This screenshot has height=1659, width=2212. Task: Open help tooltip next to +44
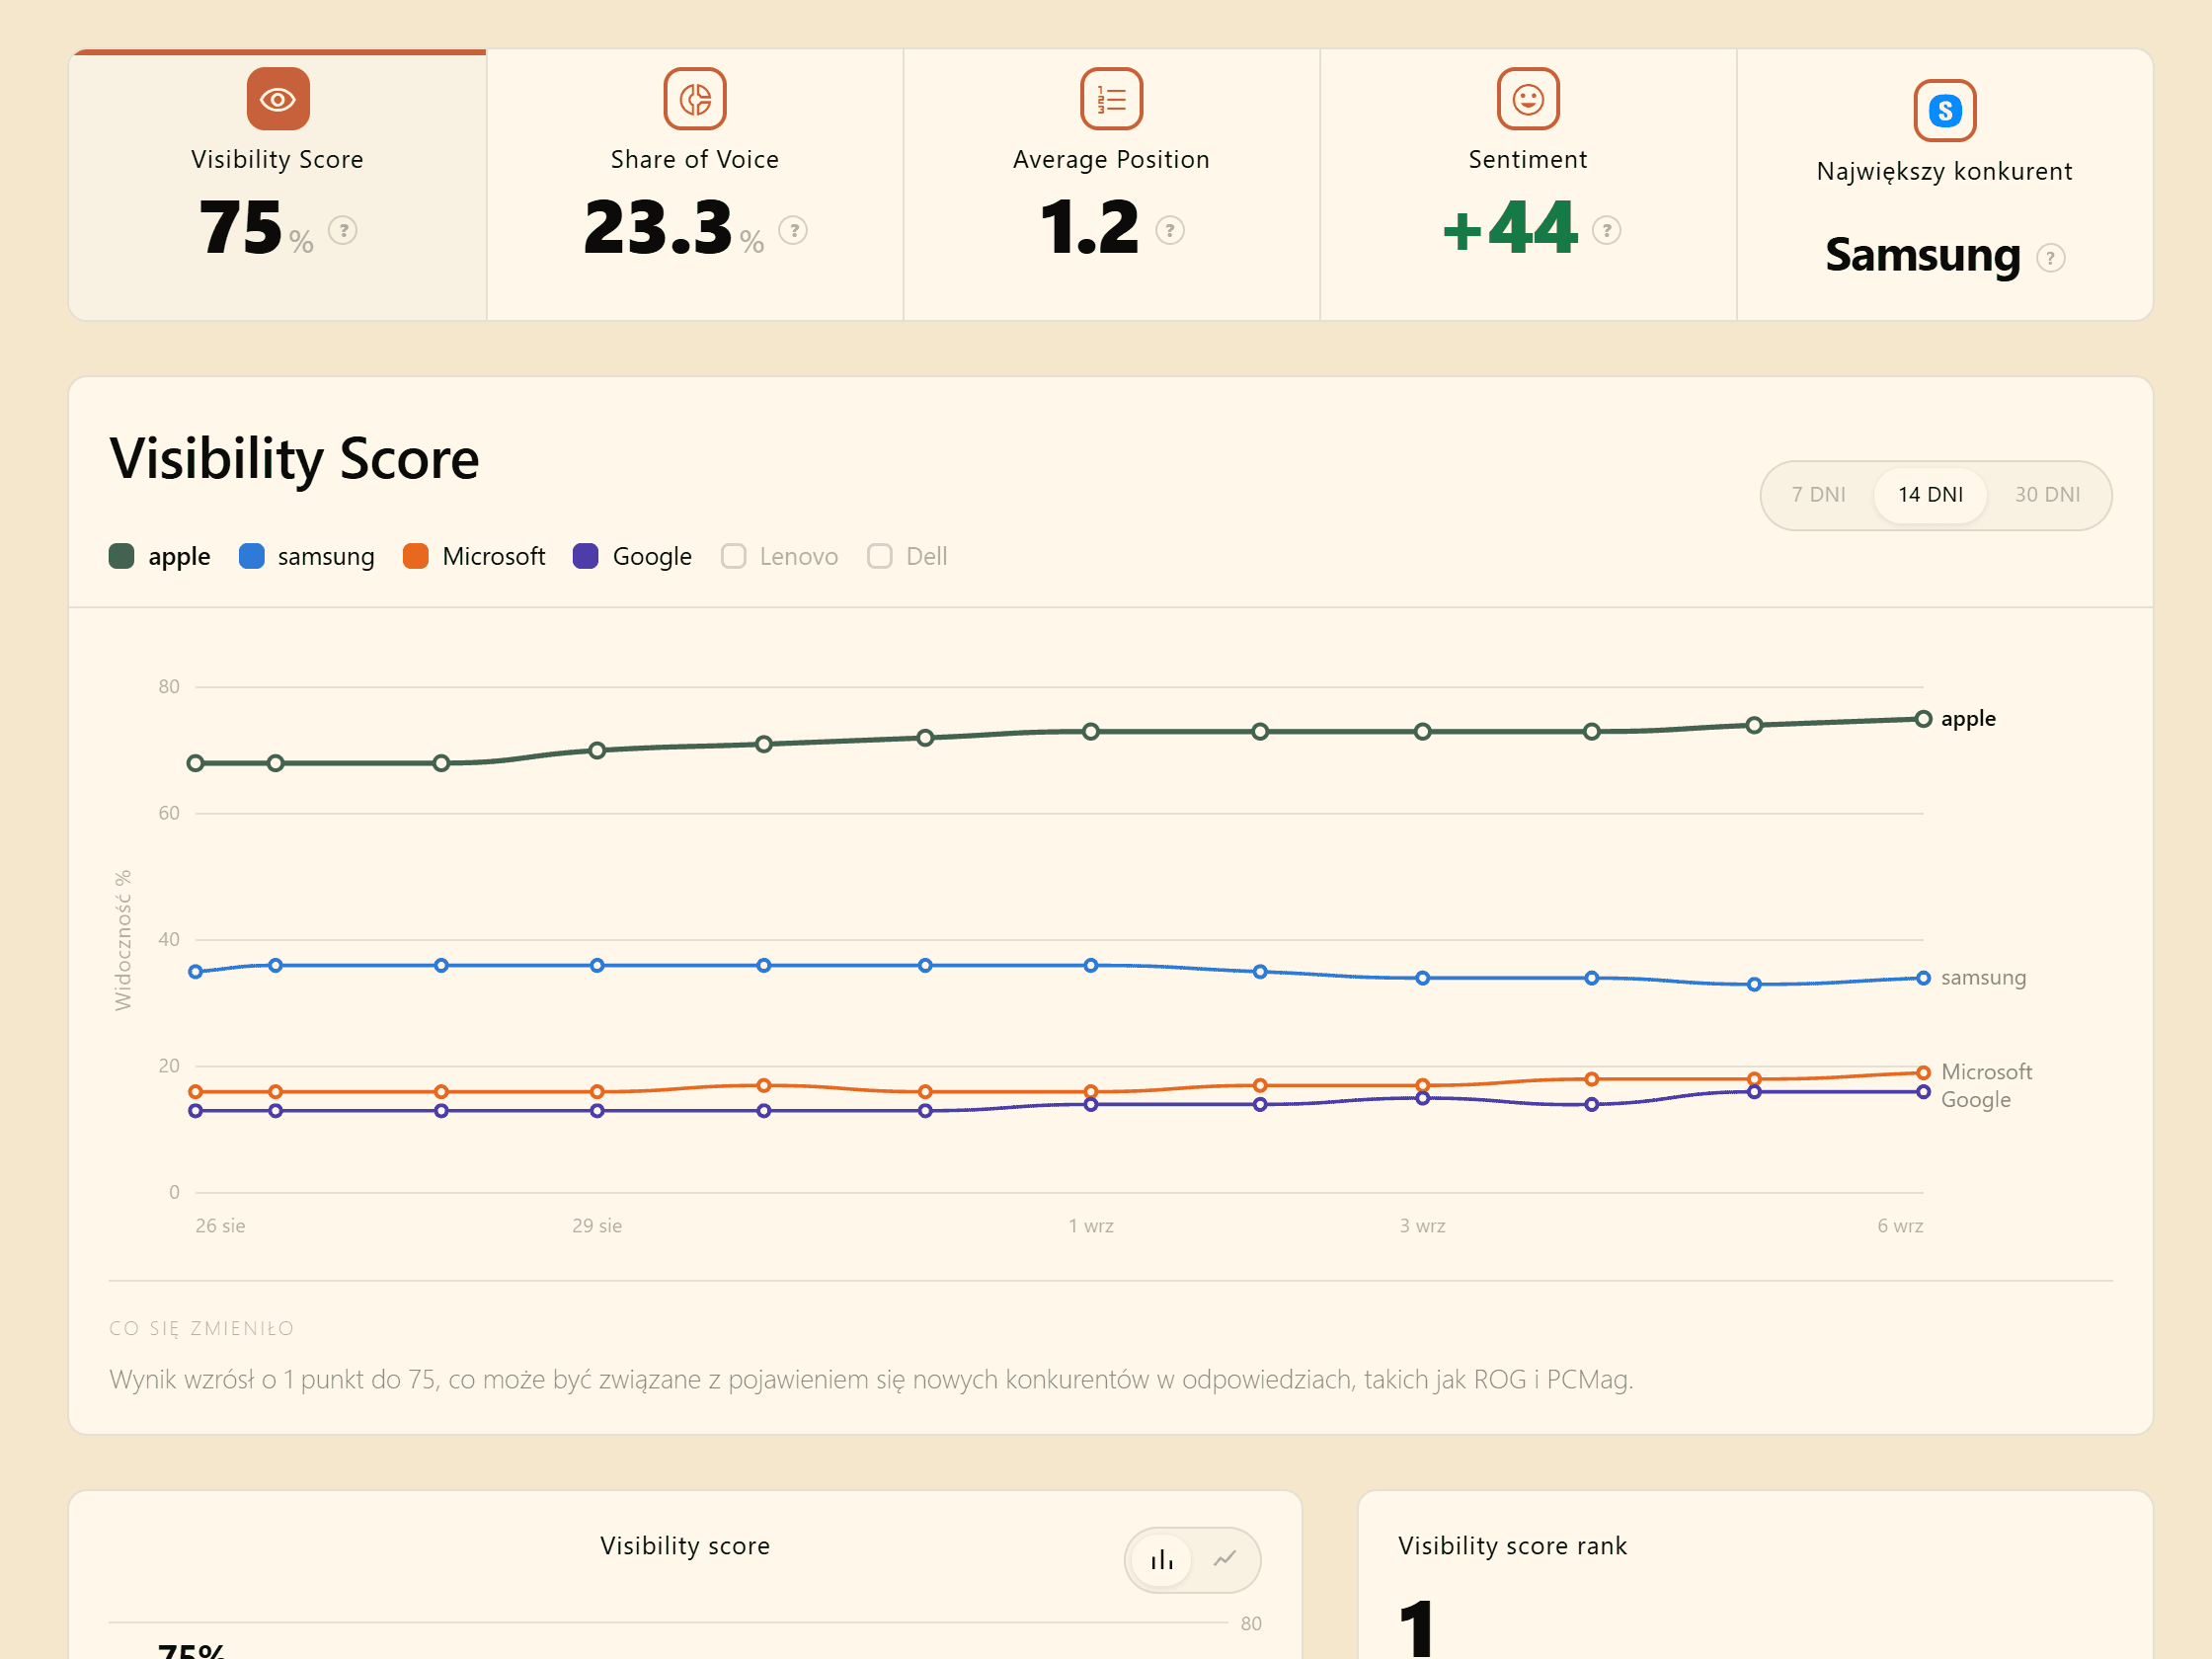1607,231
